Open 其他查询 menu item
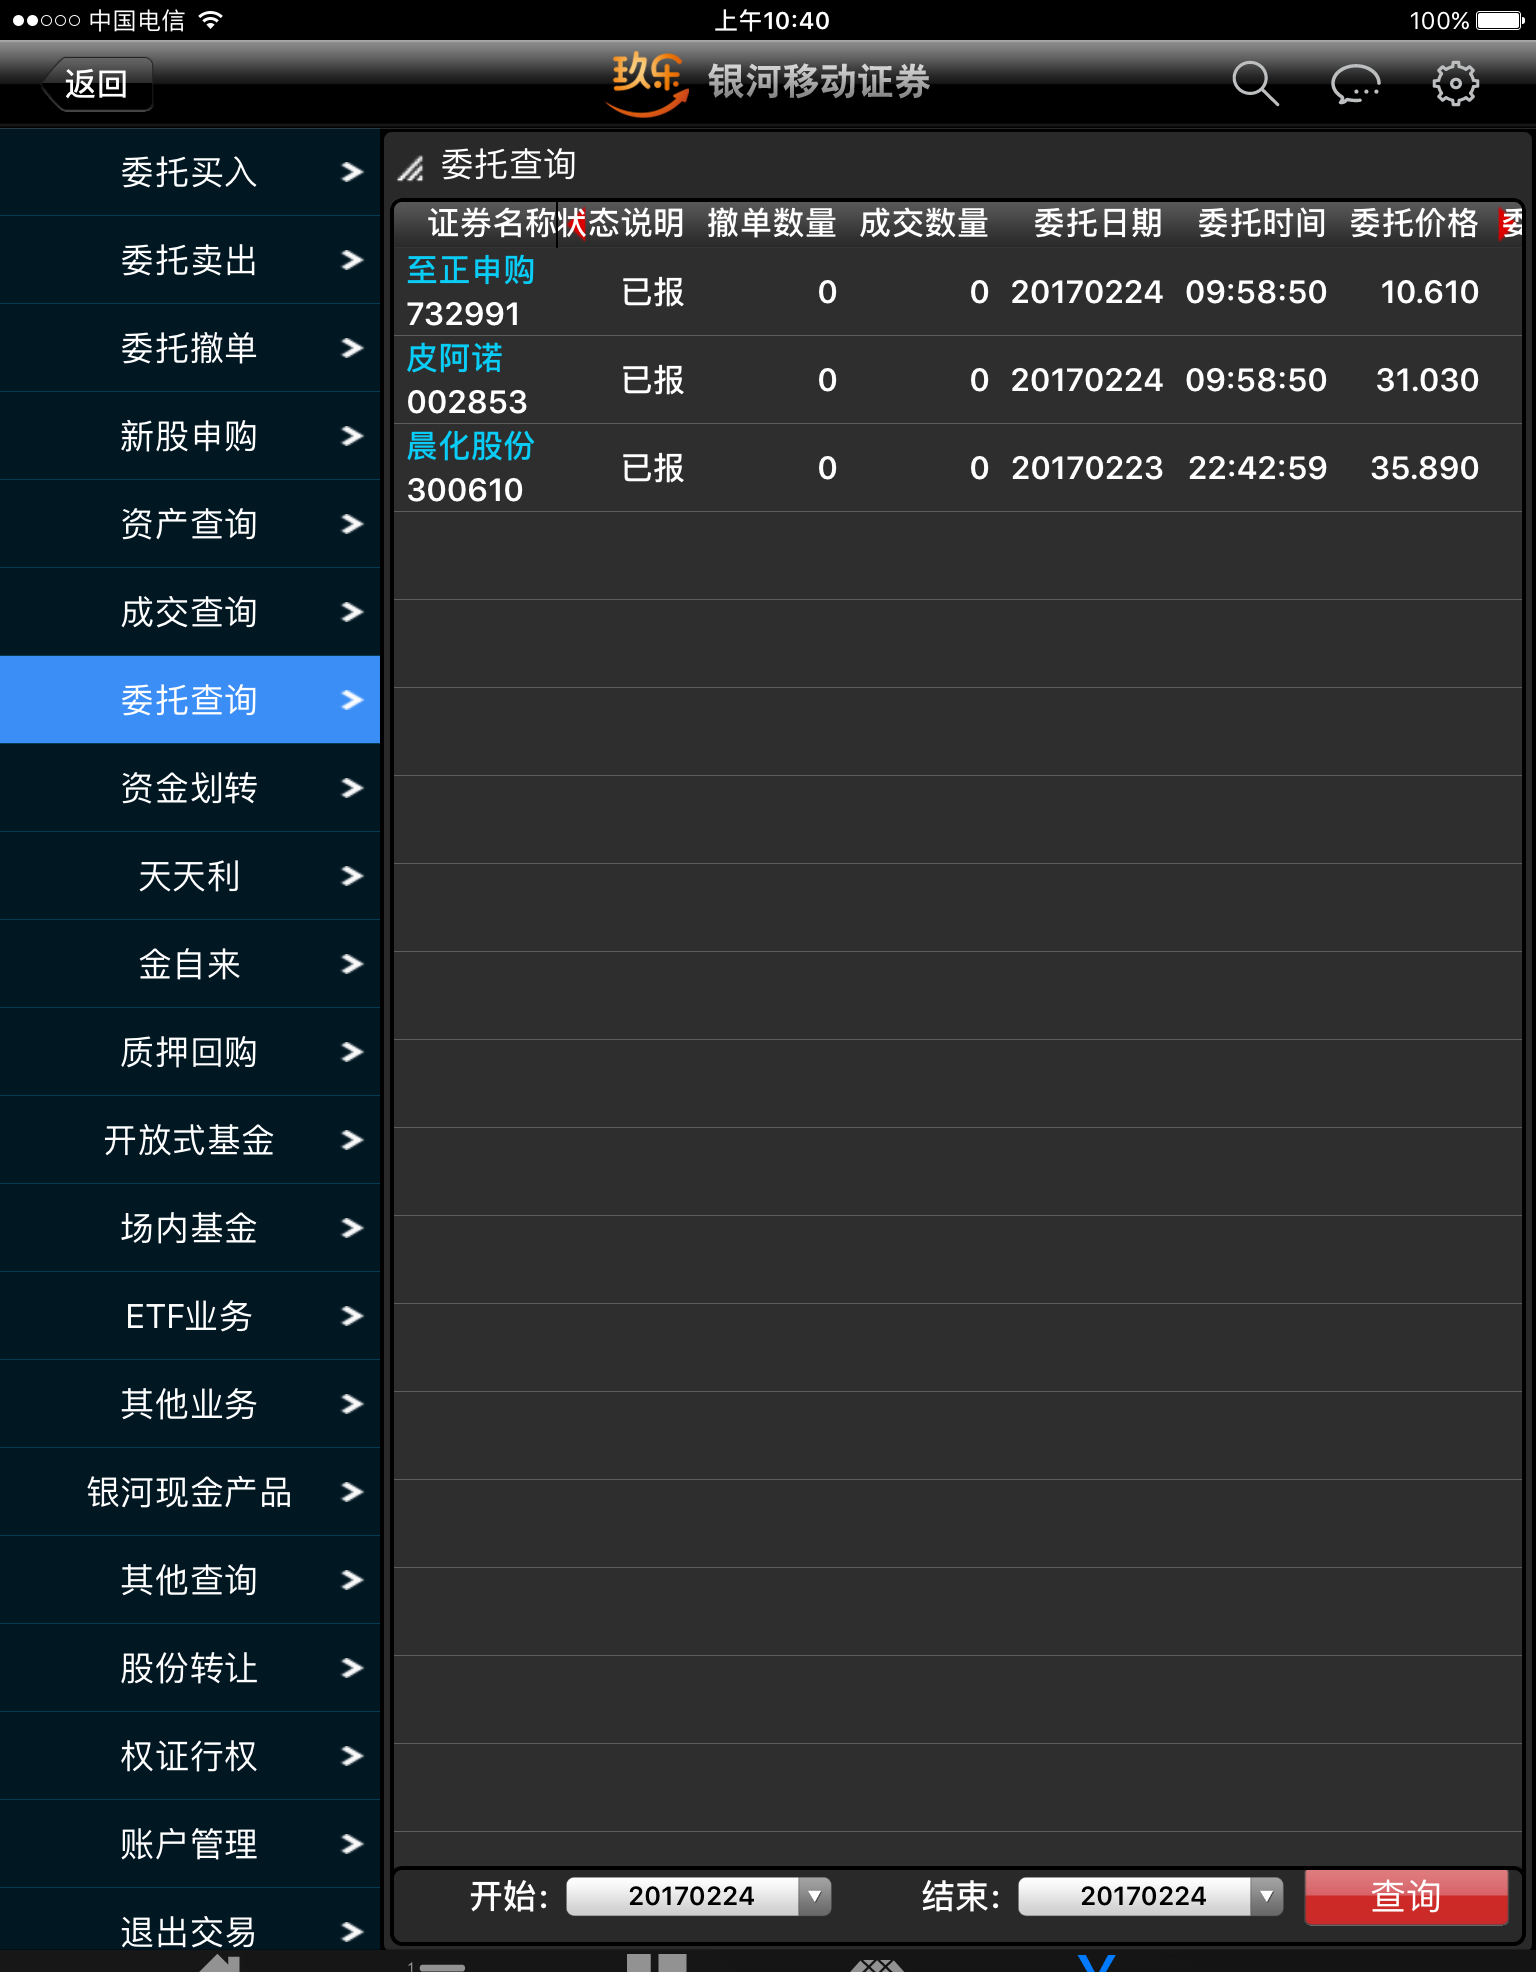This screenshot has width=1536, height=1972. (190, 1580)
